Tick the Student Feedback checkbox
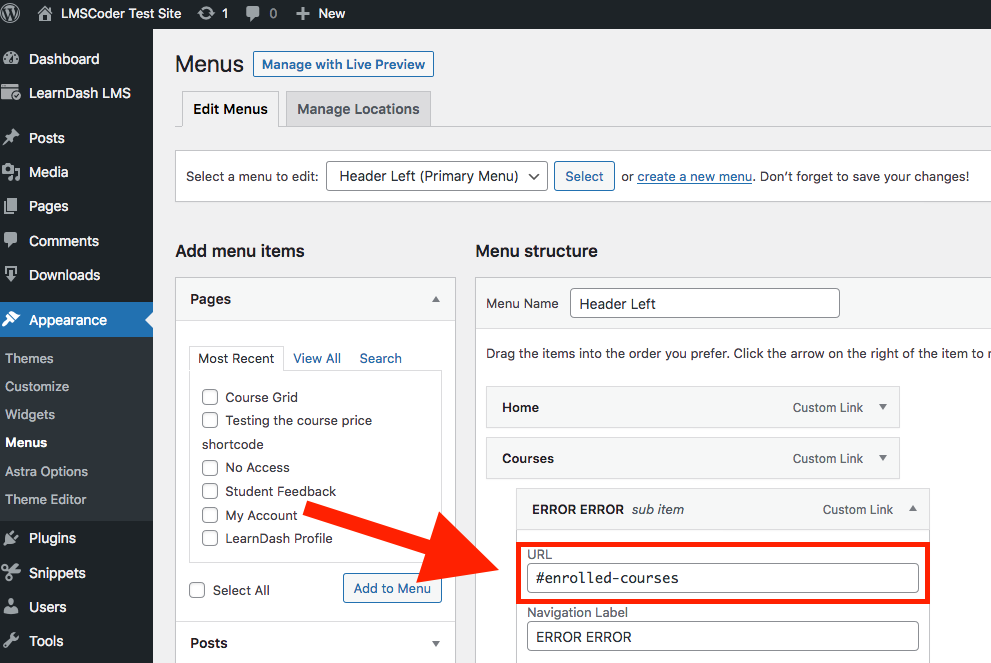 point(210,491)
